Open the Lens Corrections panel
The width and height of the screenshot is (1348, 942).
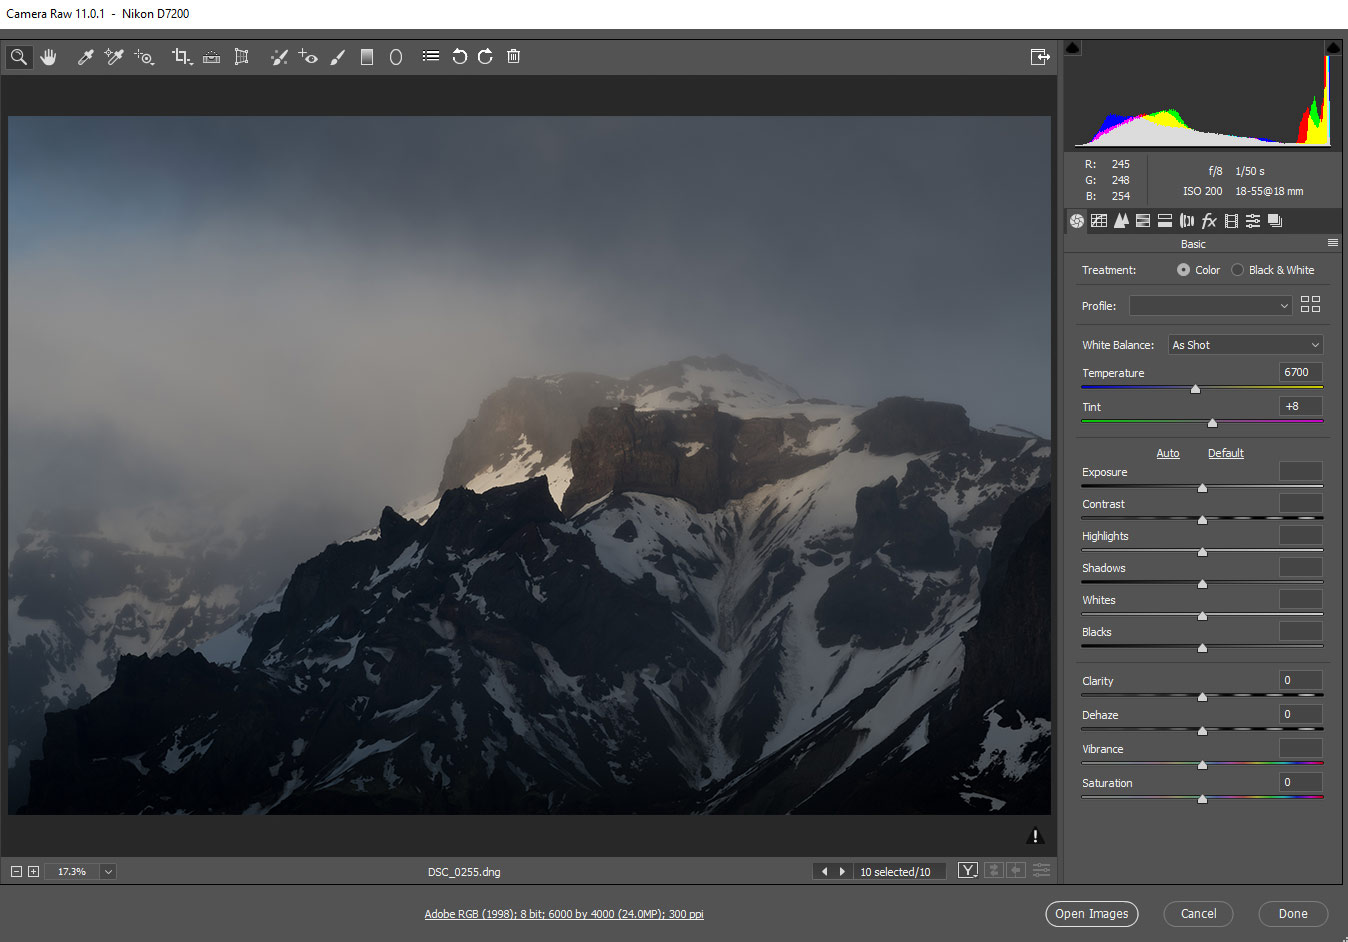(1187, 221)
